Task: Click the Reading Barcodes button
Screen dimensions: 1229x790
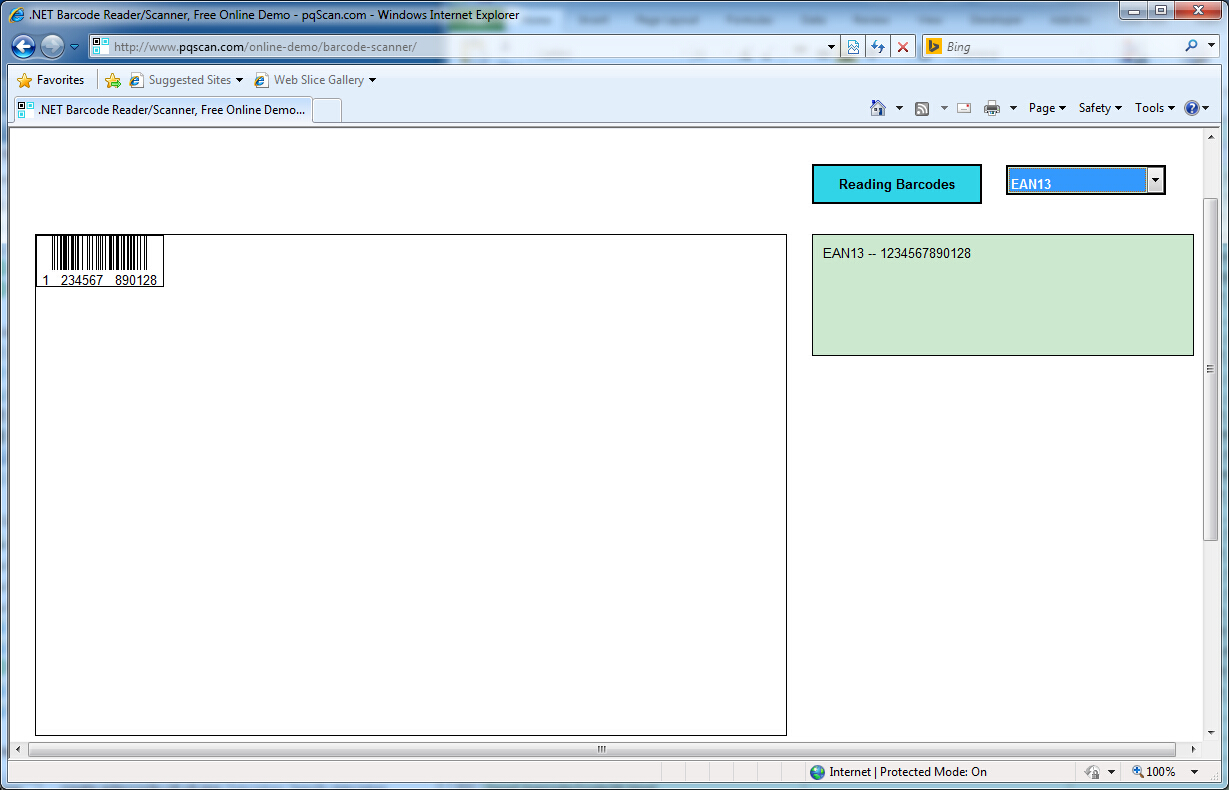Action: [897, 184]
